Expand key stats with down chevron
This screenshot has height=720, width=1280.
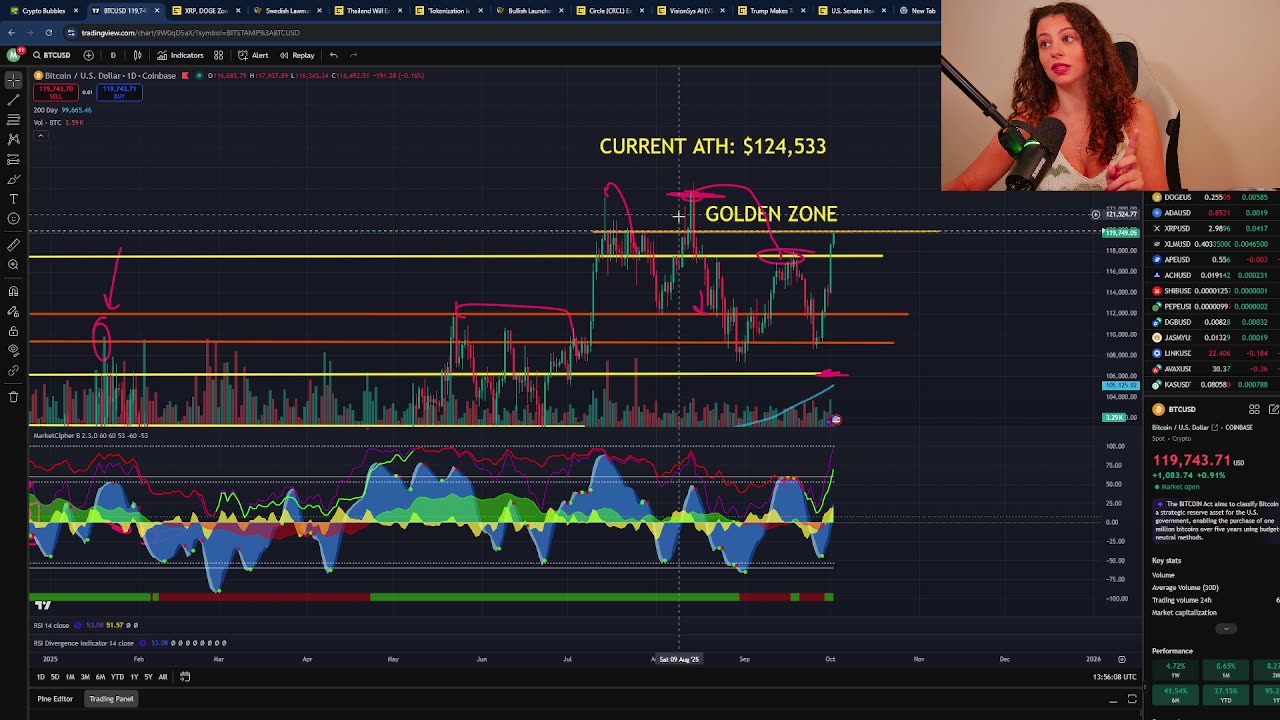point(1226,629)
